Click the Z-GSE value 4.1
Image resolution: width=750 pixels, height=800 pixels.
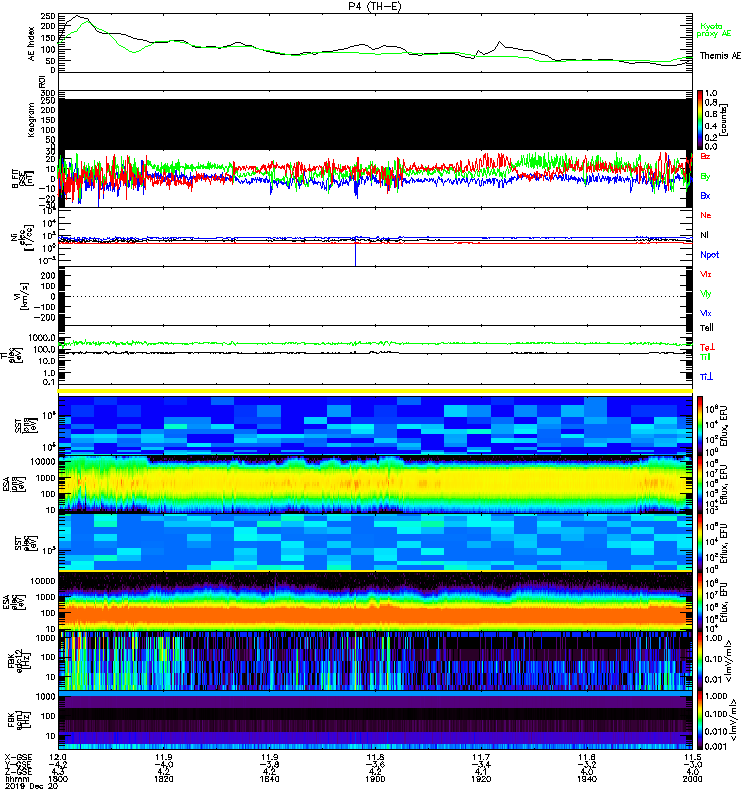481,772
